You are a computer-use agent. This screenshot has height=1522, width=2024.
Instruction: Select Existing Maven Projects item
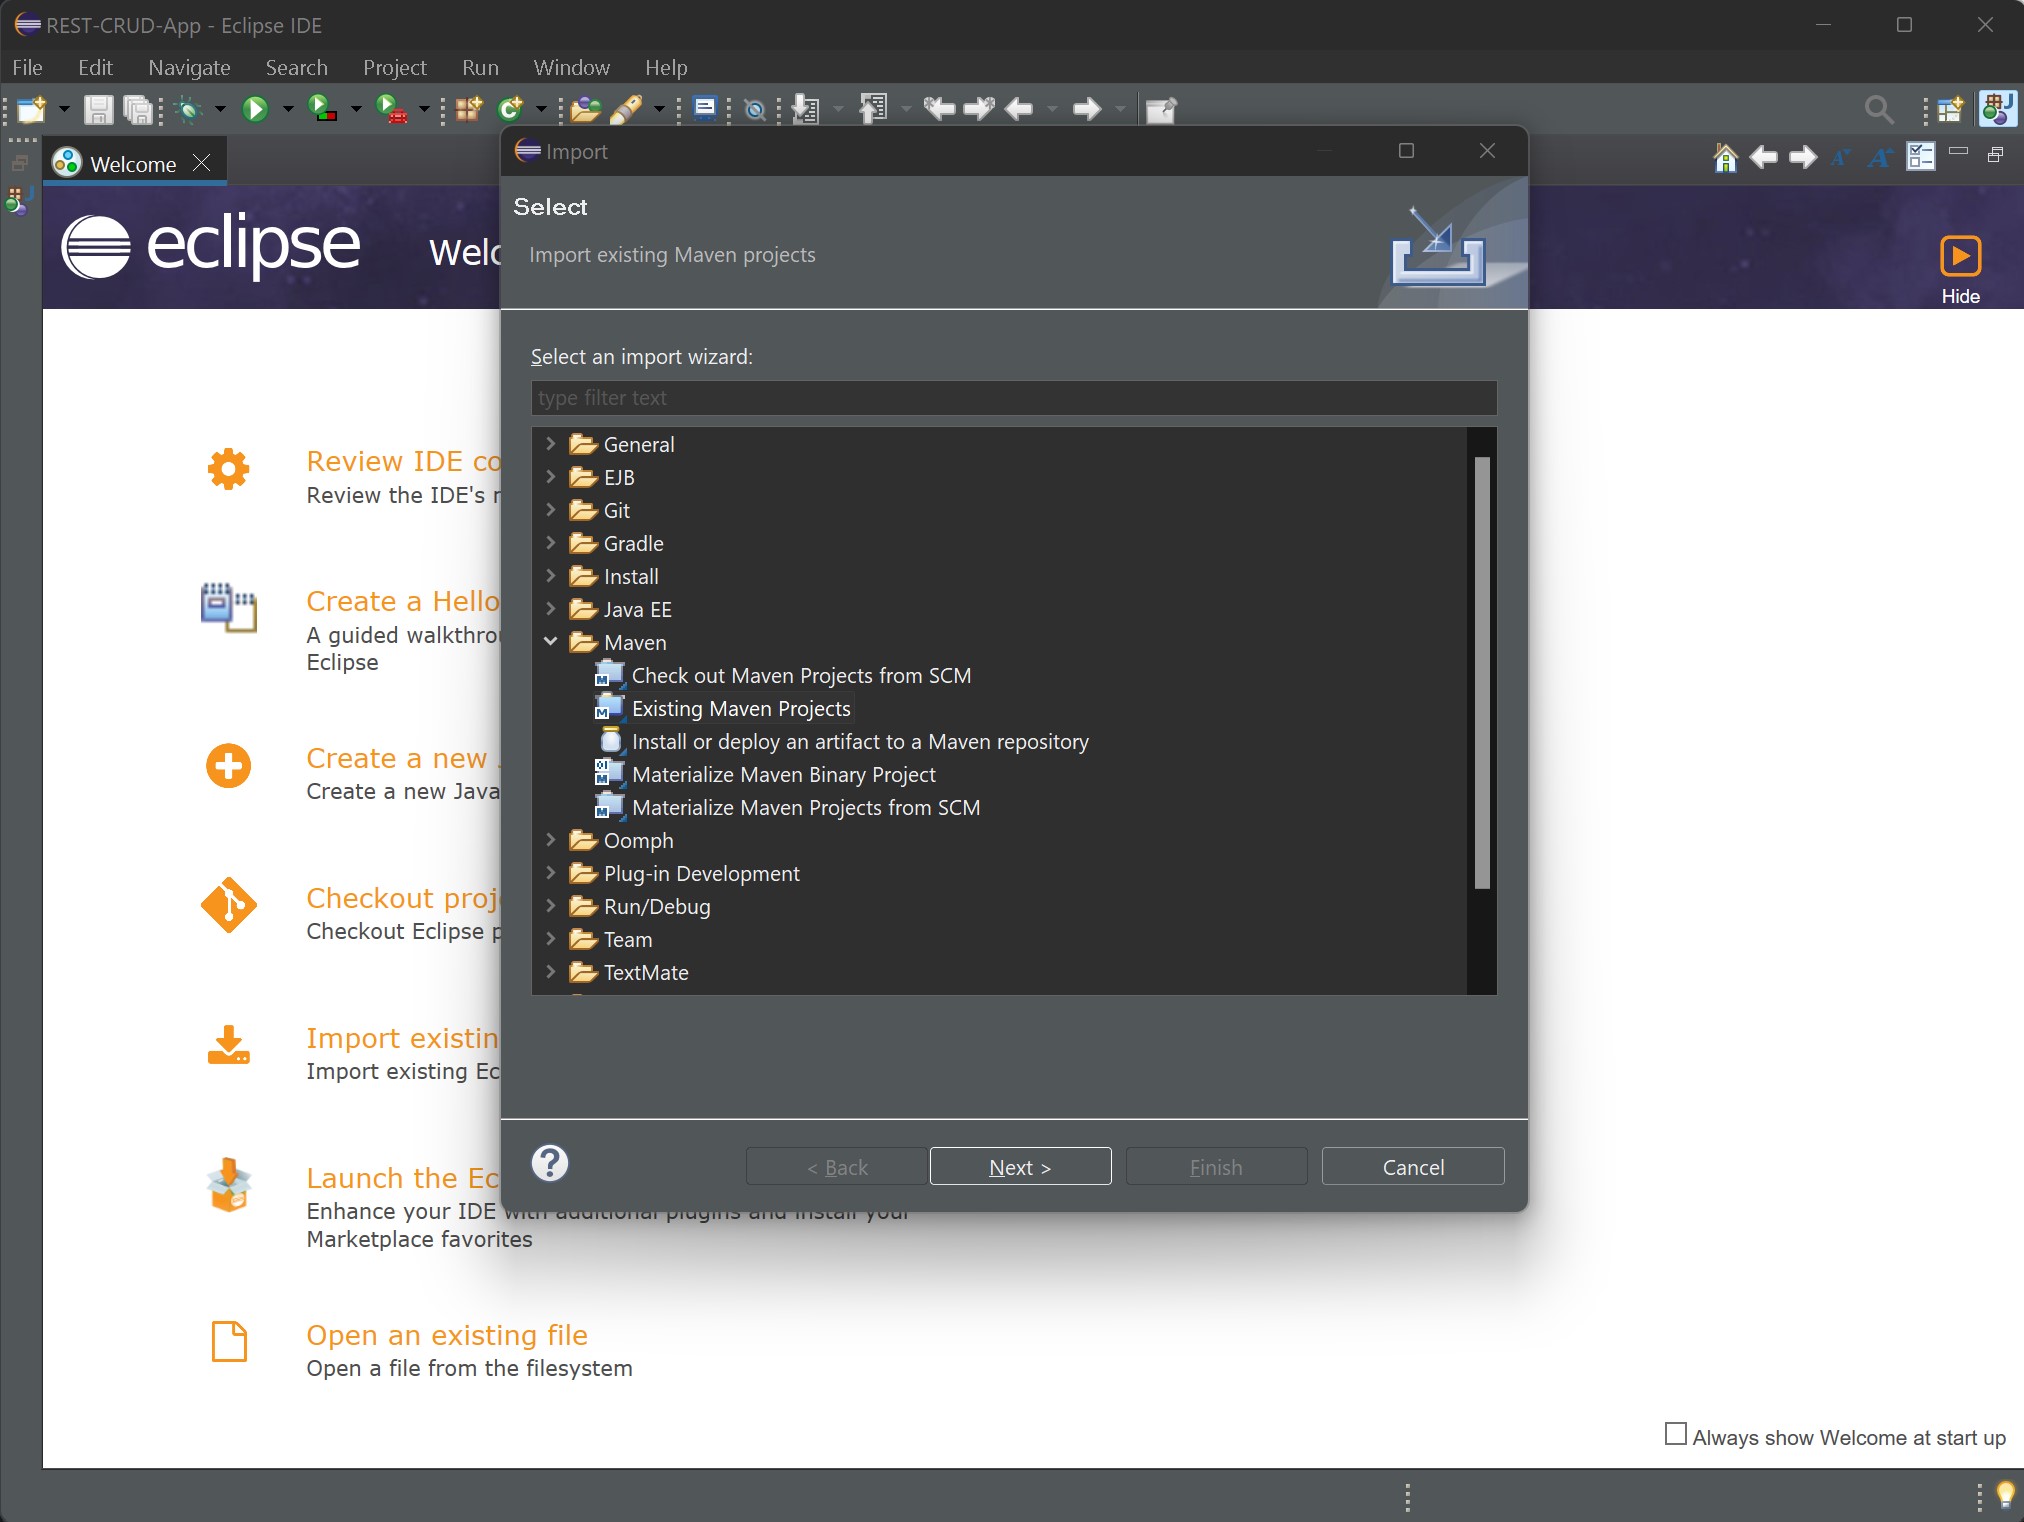tap(741, 708)
